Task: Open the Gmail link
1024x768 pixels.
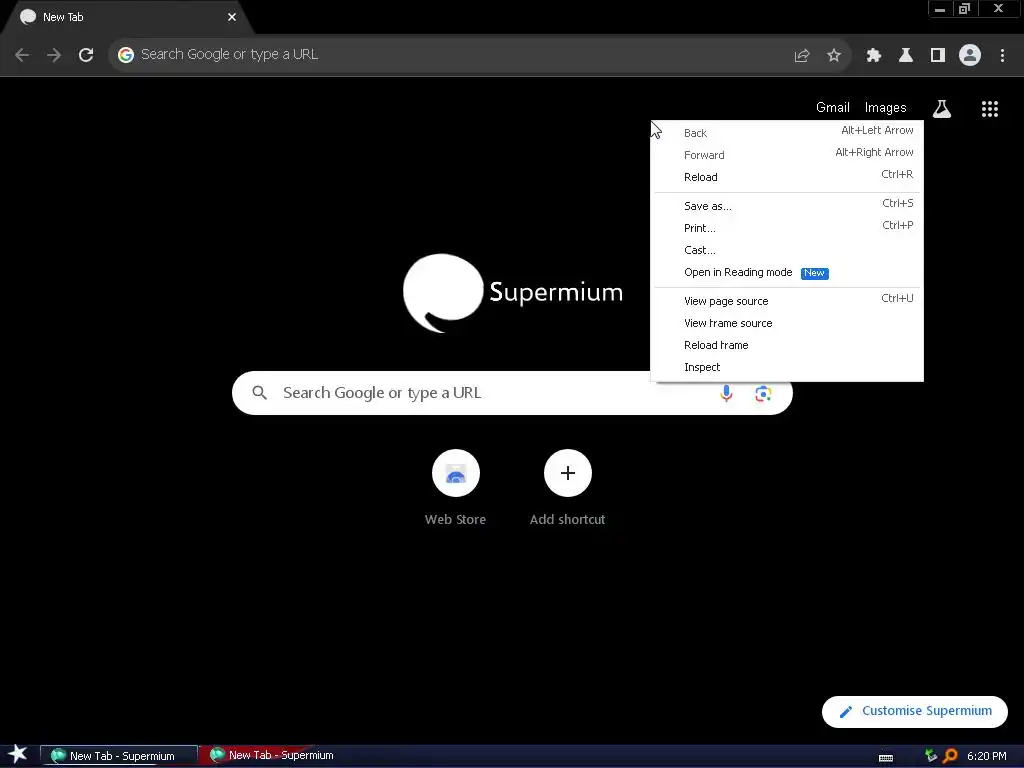Action: [833, 108]
